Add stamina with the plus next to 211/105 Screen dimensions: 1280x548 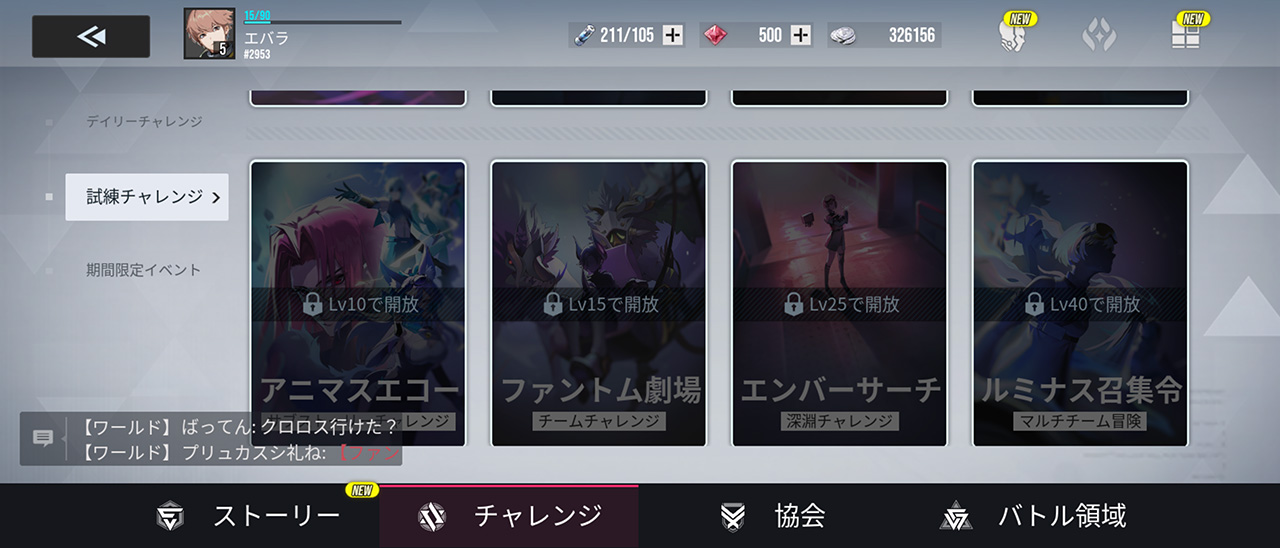click(x=674, y=35)
